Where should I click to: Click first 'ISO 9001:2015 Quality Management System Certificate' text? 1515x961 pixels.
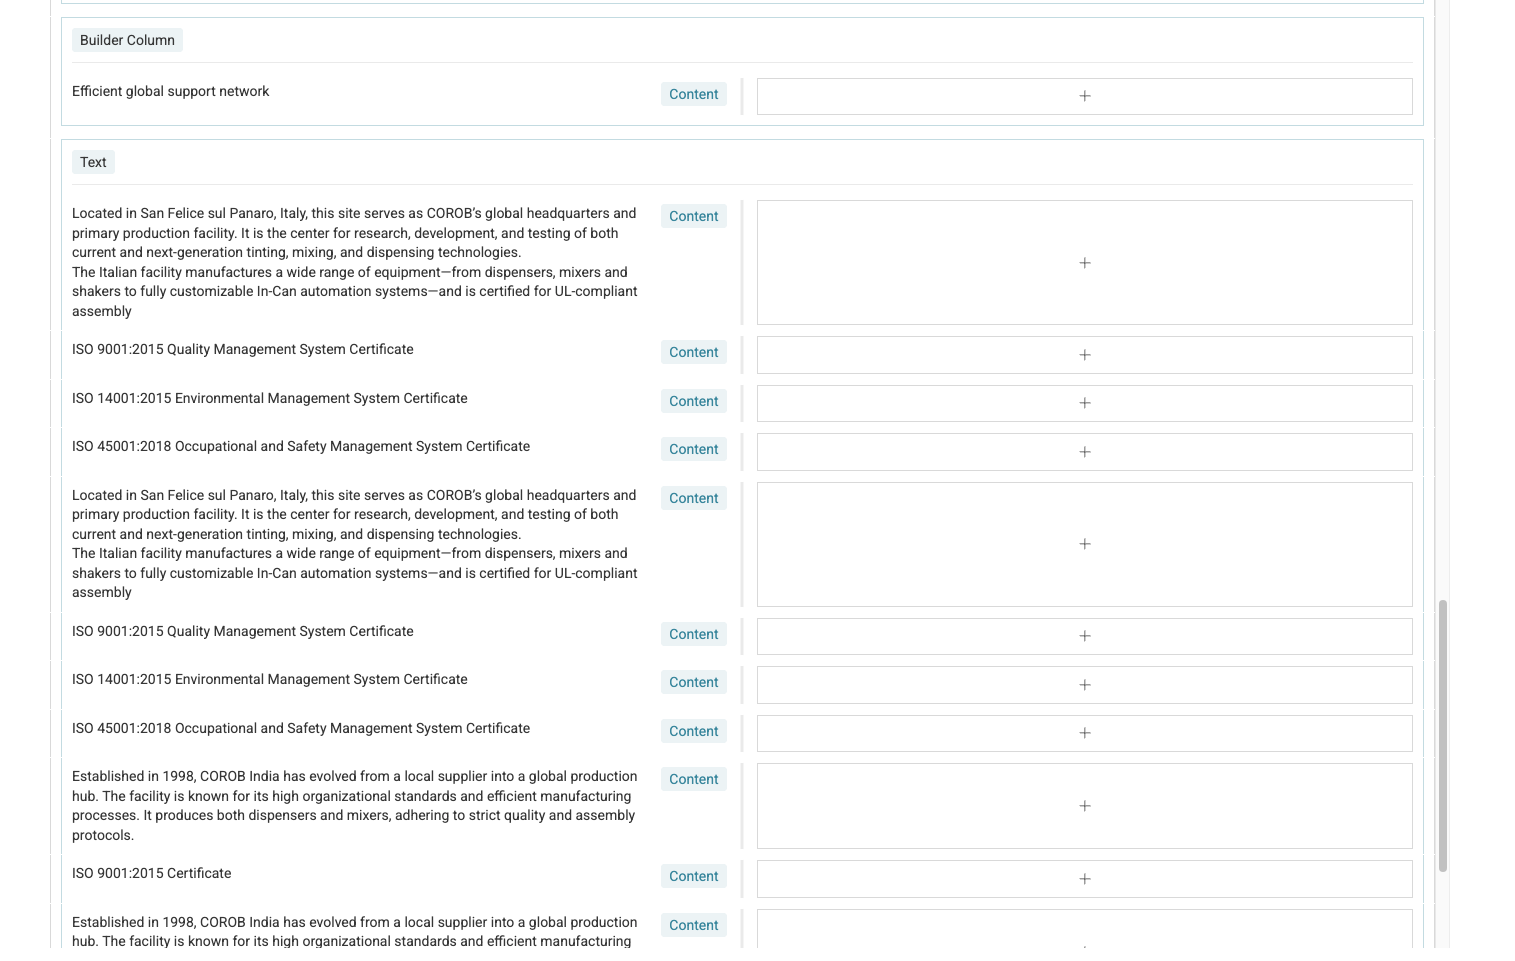[x=242, y=349]
